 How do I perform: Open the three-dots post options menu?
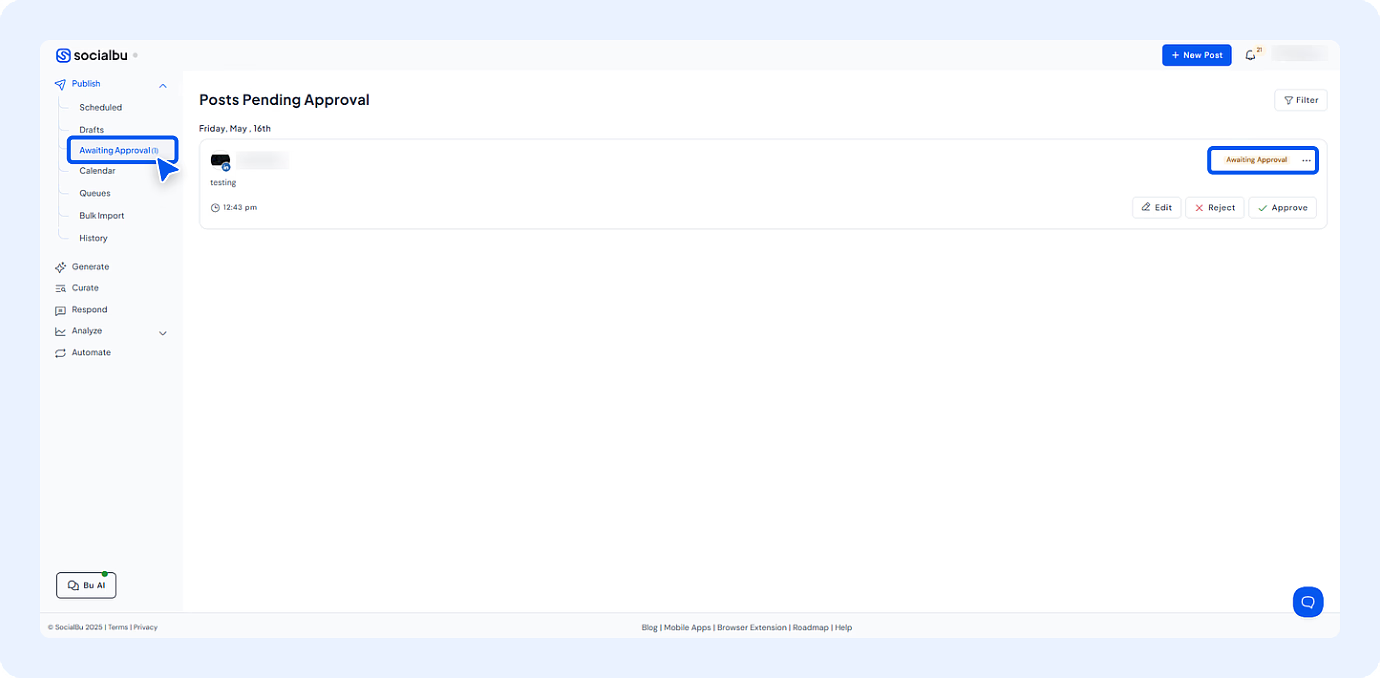point(1306,160)
